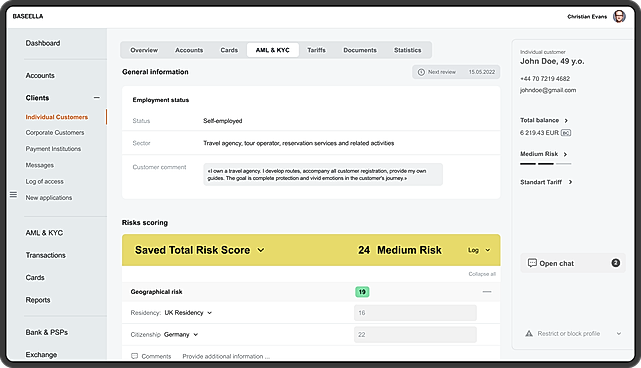Switch to the Accounts tab
Image resolution: width=641 pixels, height=368 pixels.
click(189, 50)
